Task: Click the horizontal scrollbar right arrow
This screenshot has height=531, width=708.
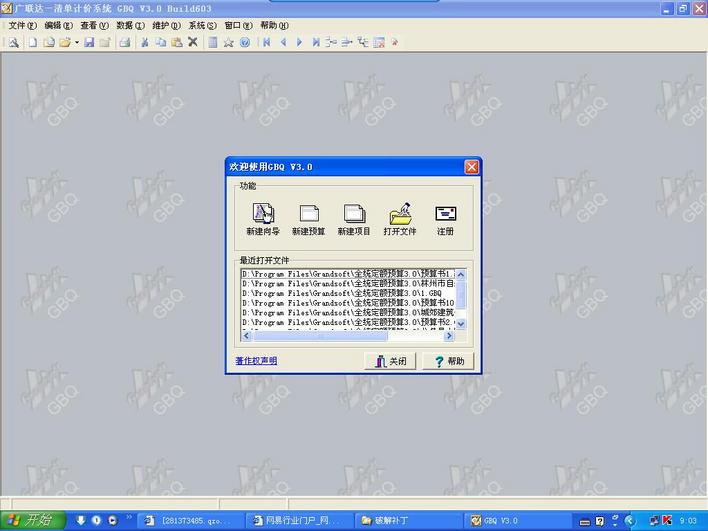Action: 449,336
